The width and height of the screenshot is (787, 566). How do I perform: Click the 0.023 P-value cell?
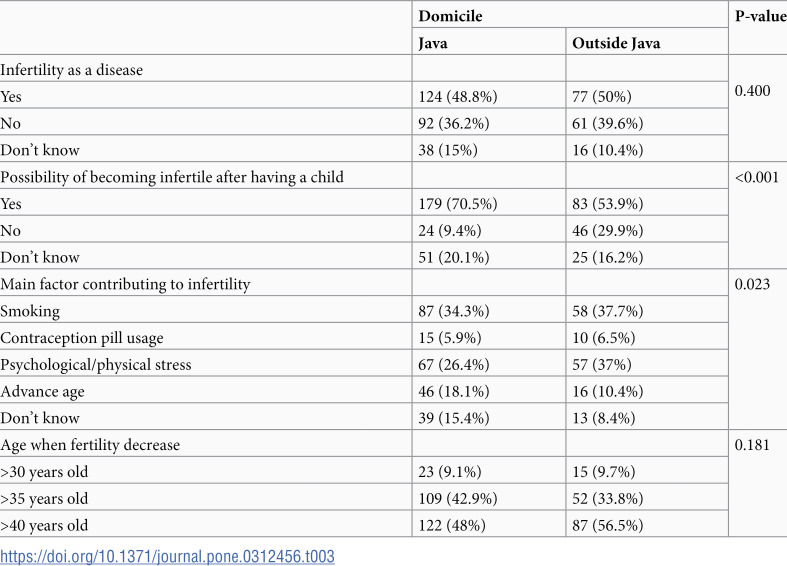point(752,285)
